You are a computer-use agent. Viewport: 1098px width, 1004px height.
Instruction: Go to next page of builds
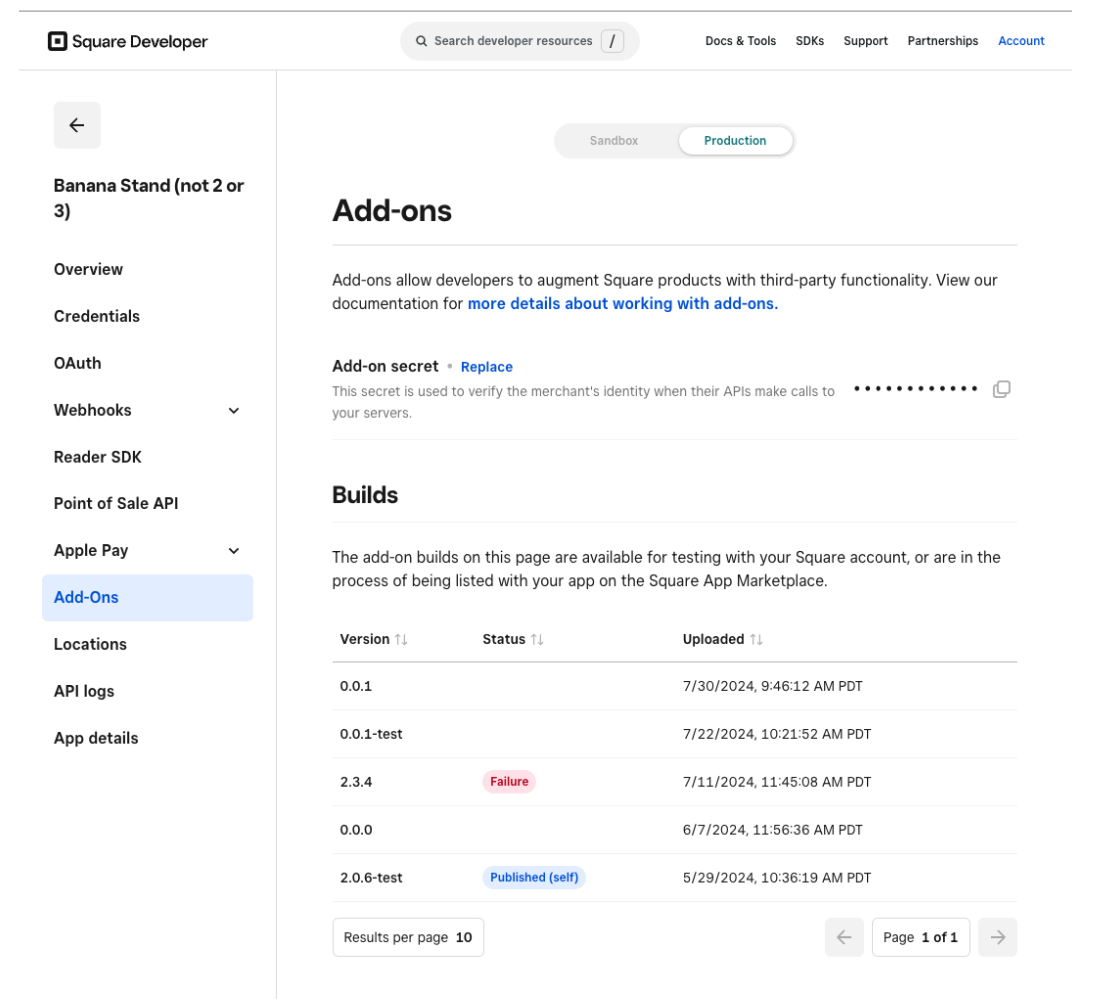pyautogui.click(x=998, y=937)
